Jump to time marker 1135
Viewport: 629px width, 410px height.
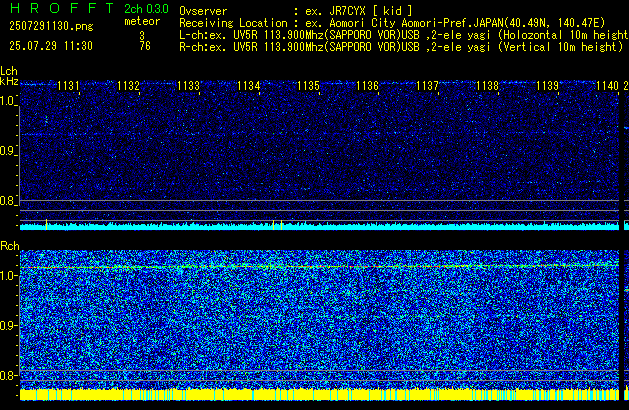308,86
